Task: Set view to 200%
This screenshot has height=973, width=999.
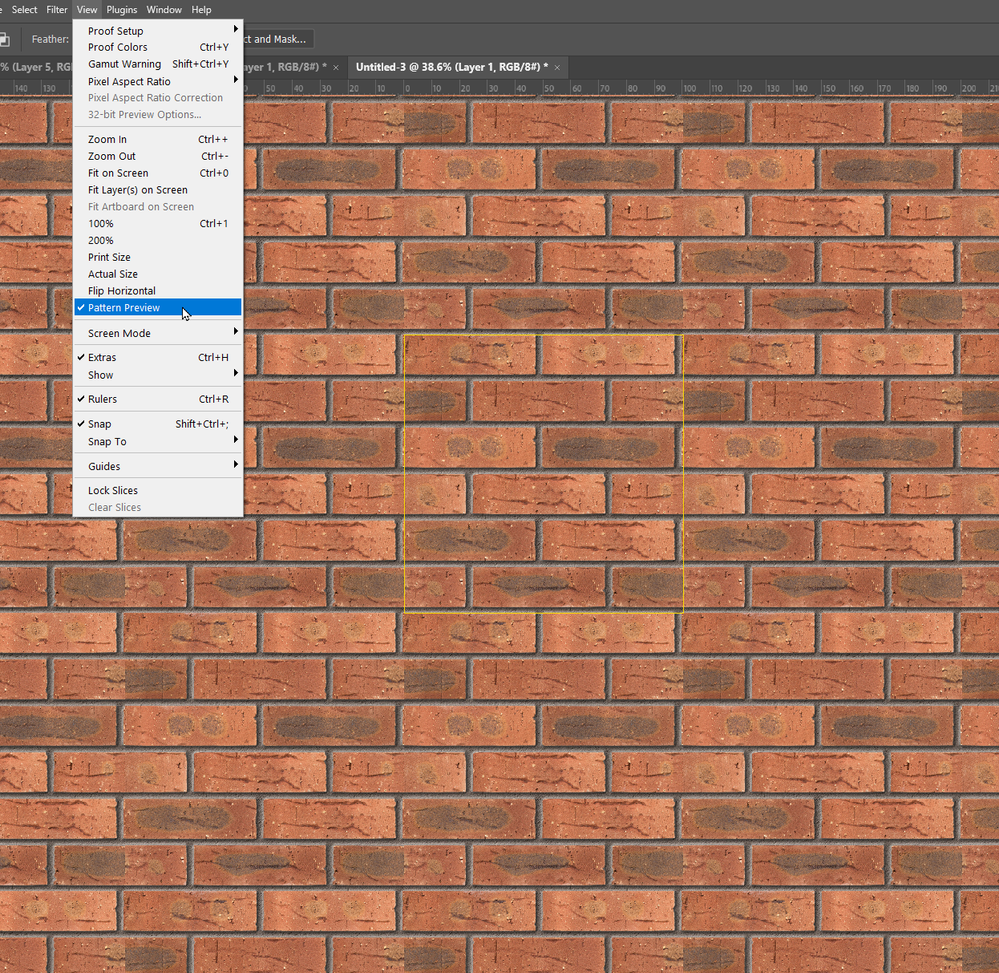Action: tap(158, 240)
